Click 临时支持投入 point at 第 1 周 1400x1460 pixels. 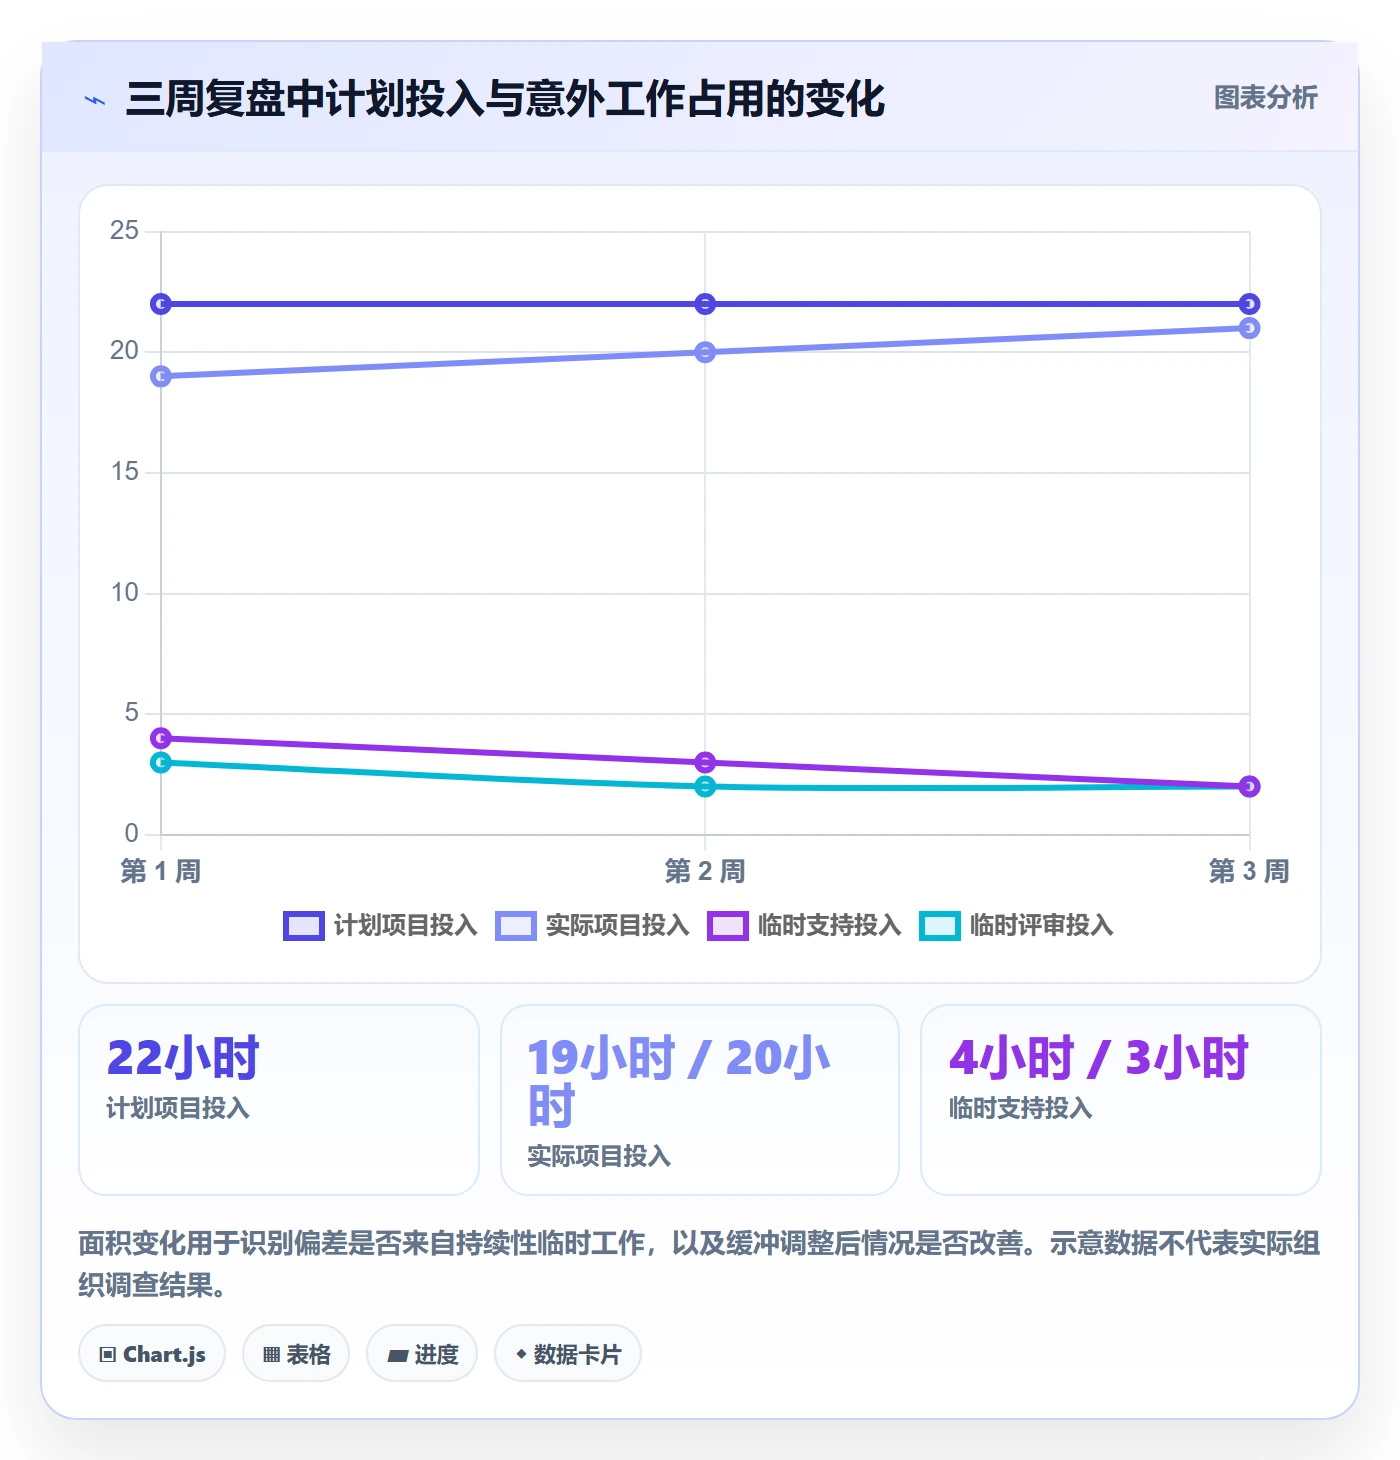(161, 738)
